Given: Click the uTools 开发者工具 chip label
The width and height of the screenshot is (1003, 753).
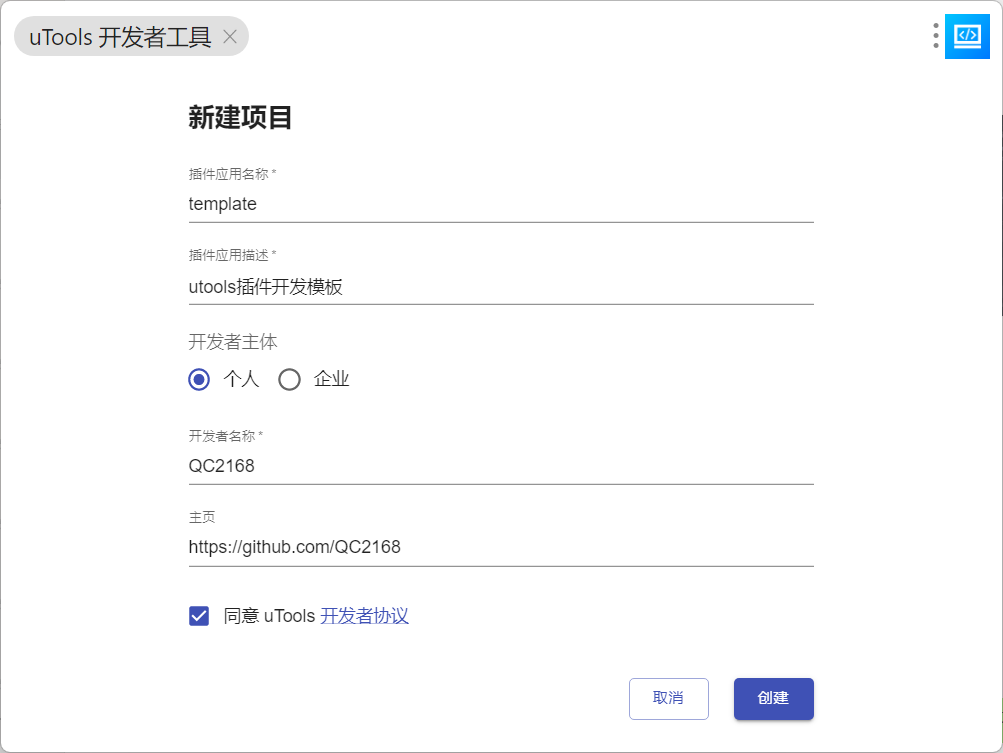Looking at the screenshot, I should tap(120, 37).
